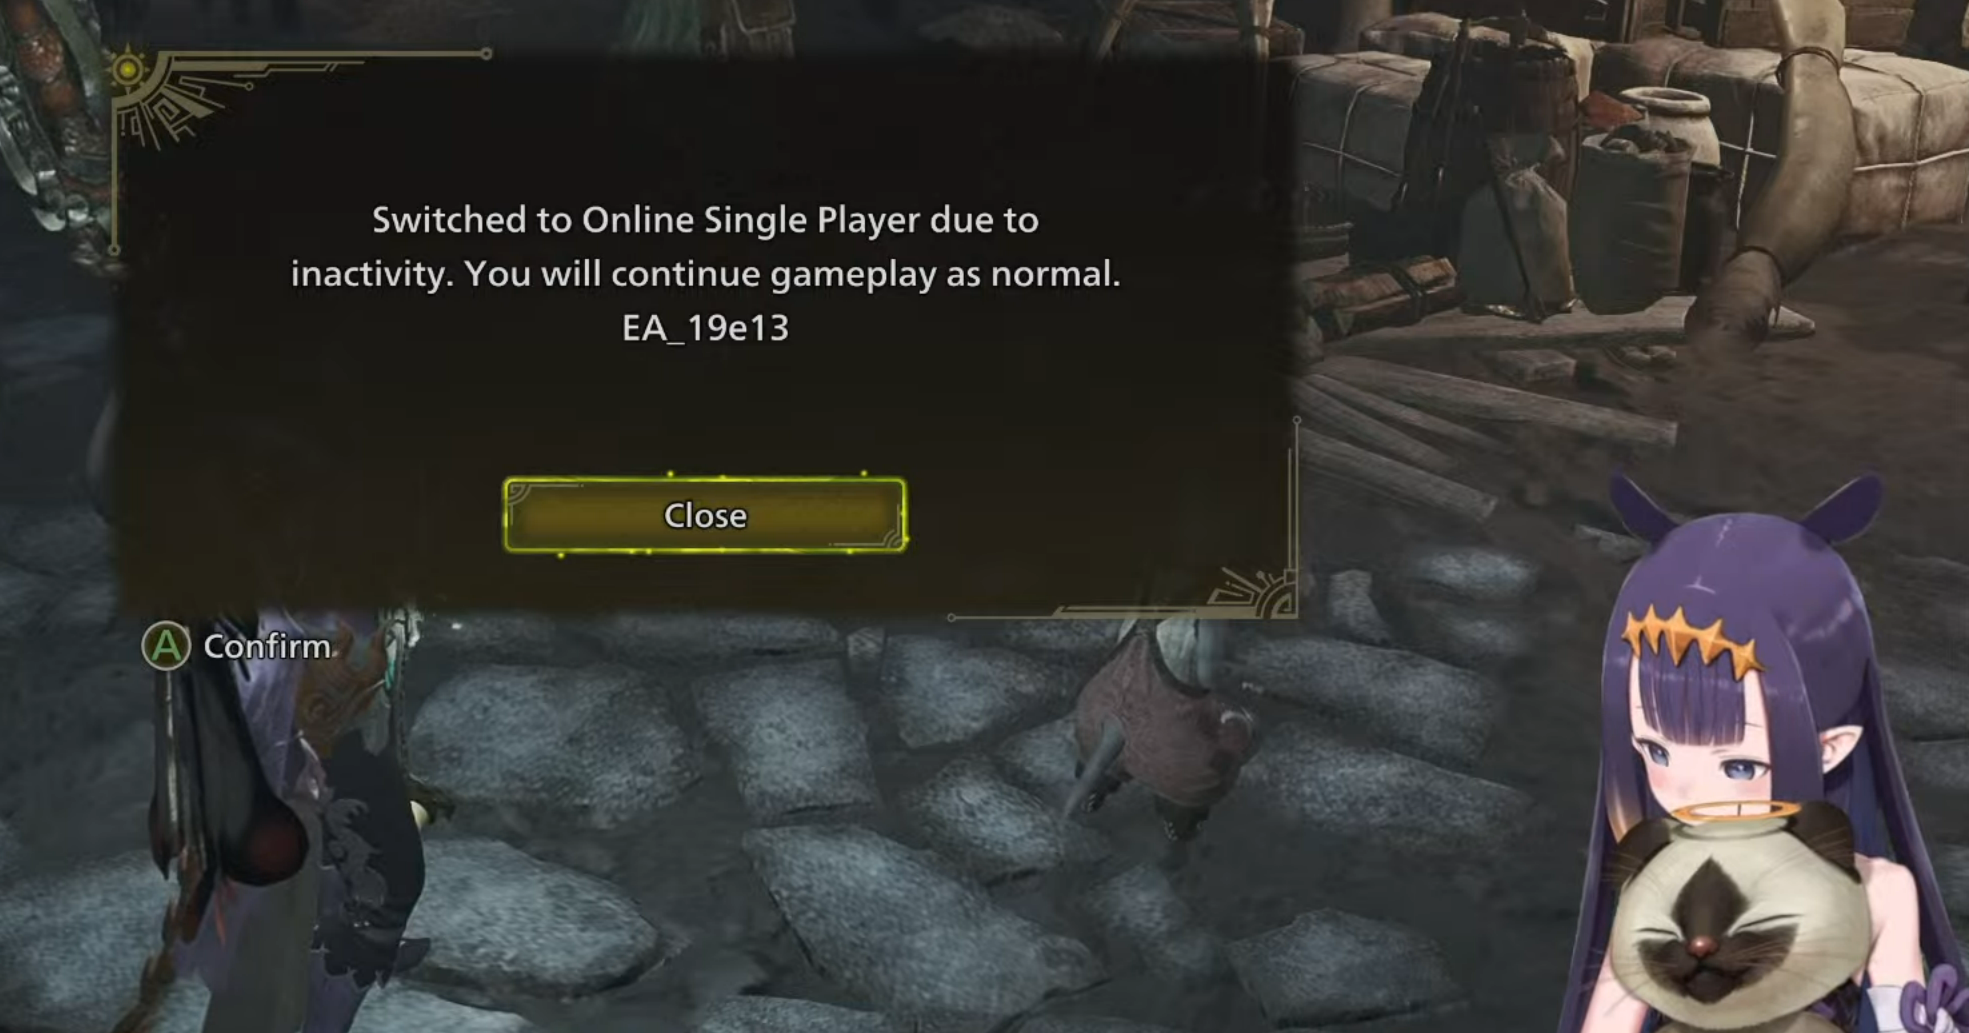Click the green A controller button icon
Image resolution: width=1969 pixels, height=1033 pixels.
pos(166,646)
